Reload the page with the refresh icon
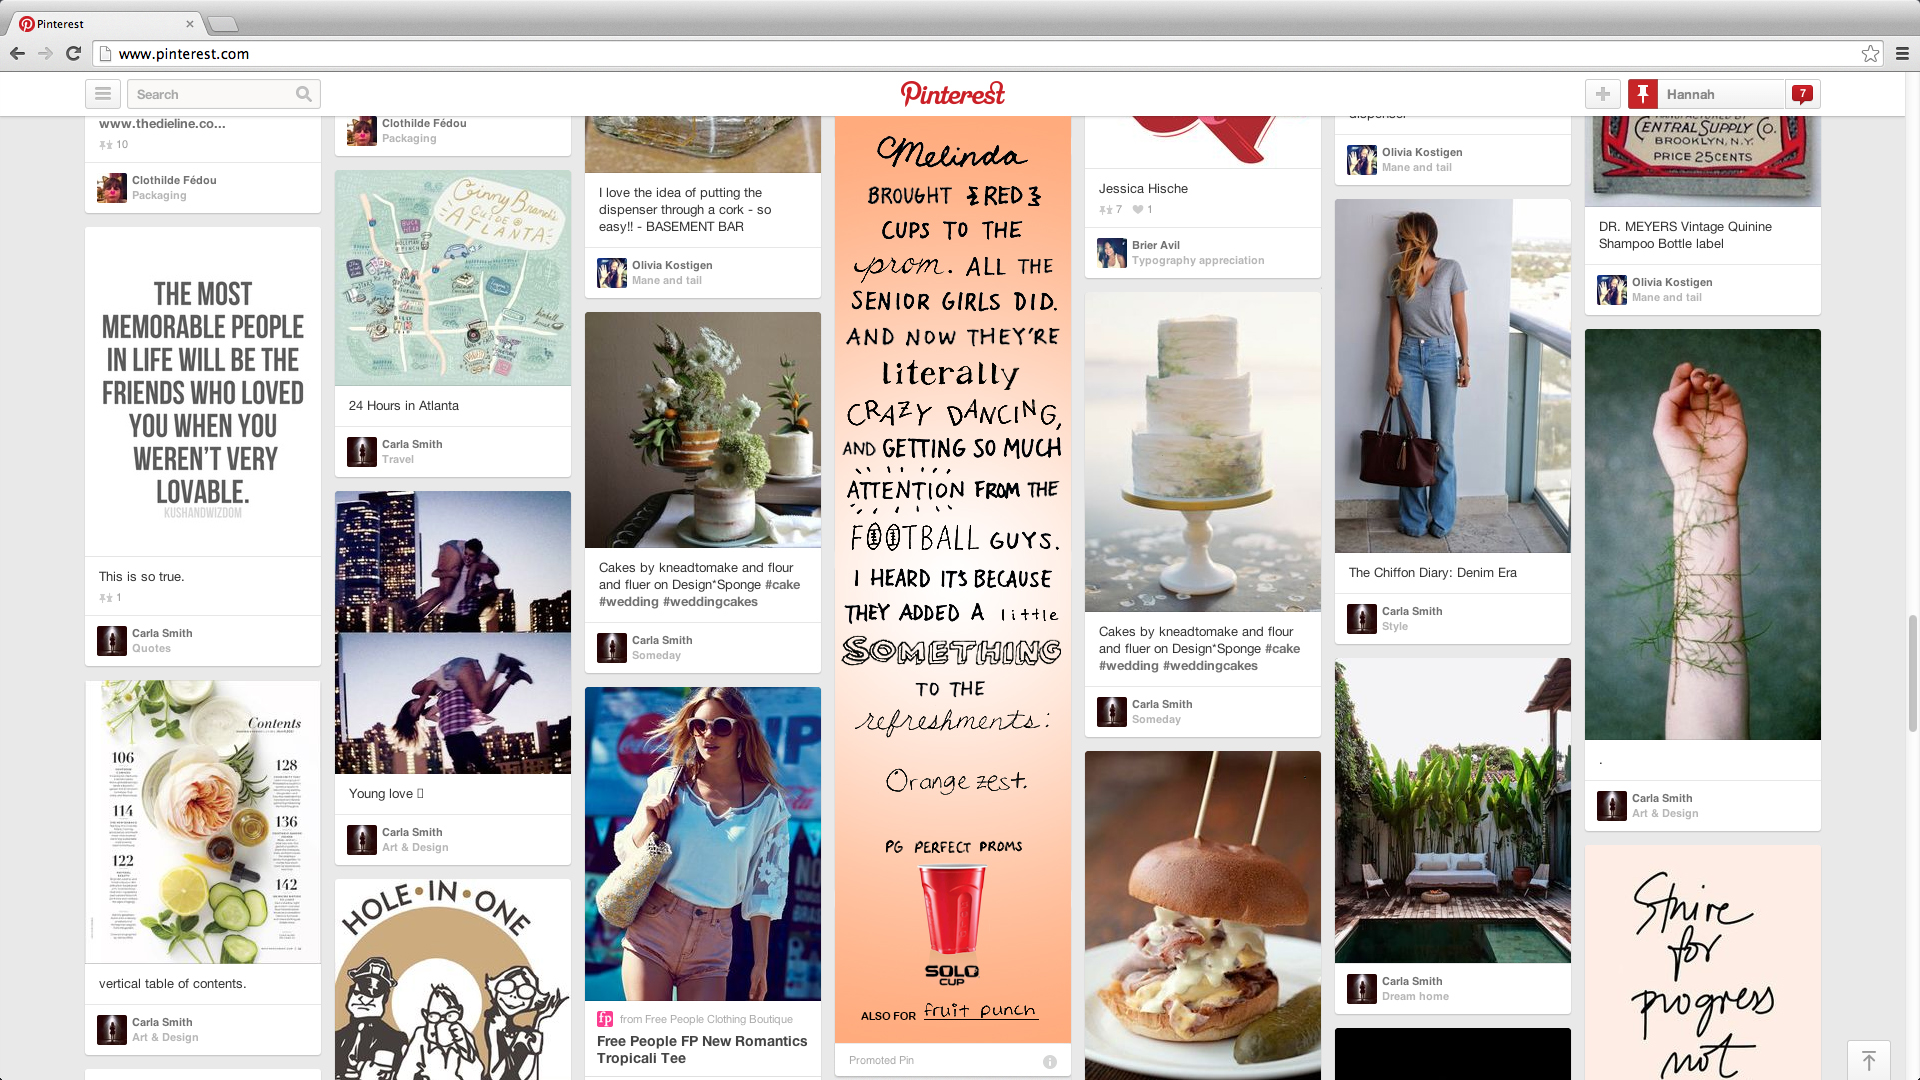 click(x=73, y=54)
